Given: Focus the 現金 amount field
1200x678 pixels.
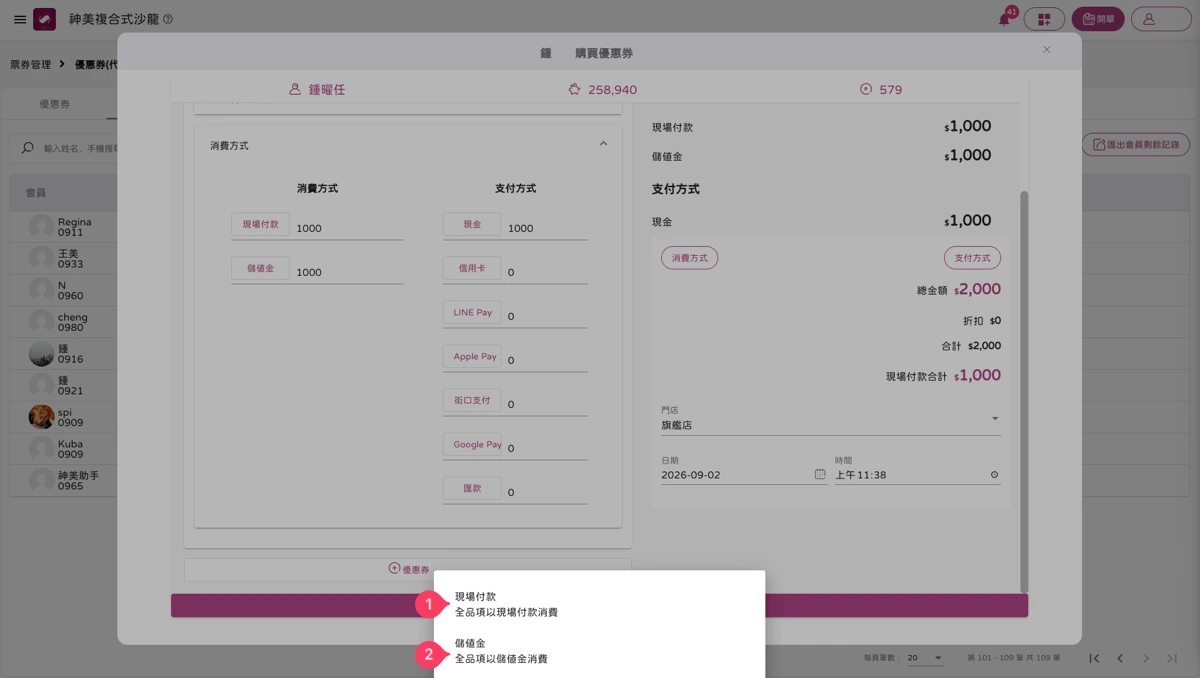Looking at the screenshot, I should pyautogui.click(x=547, y=228).
